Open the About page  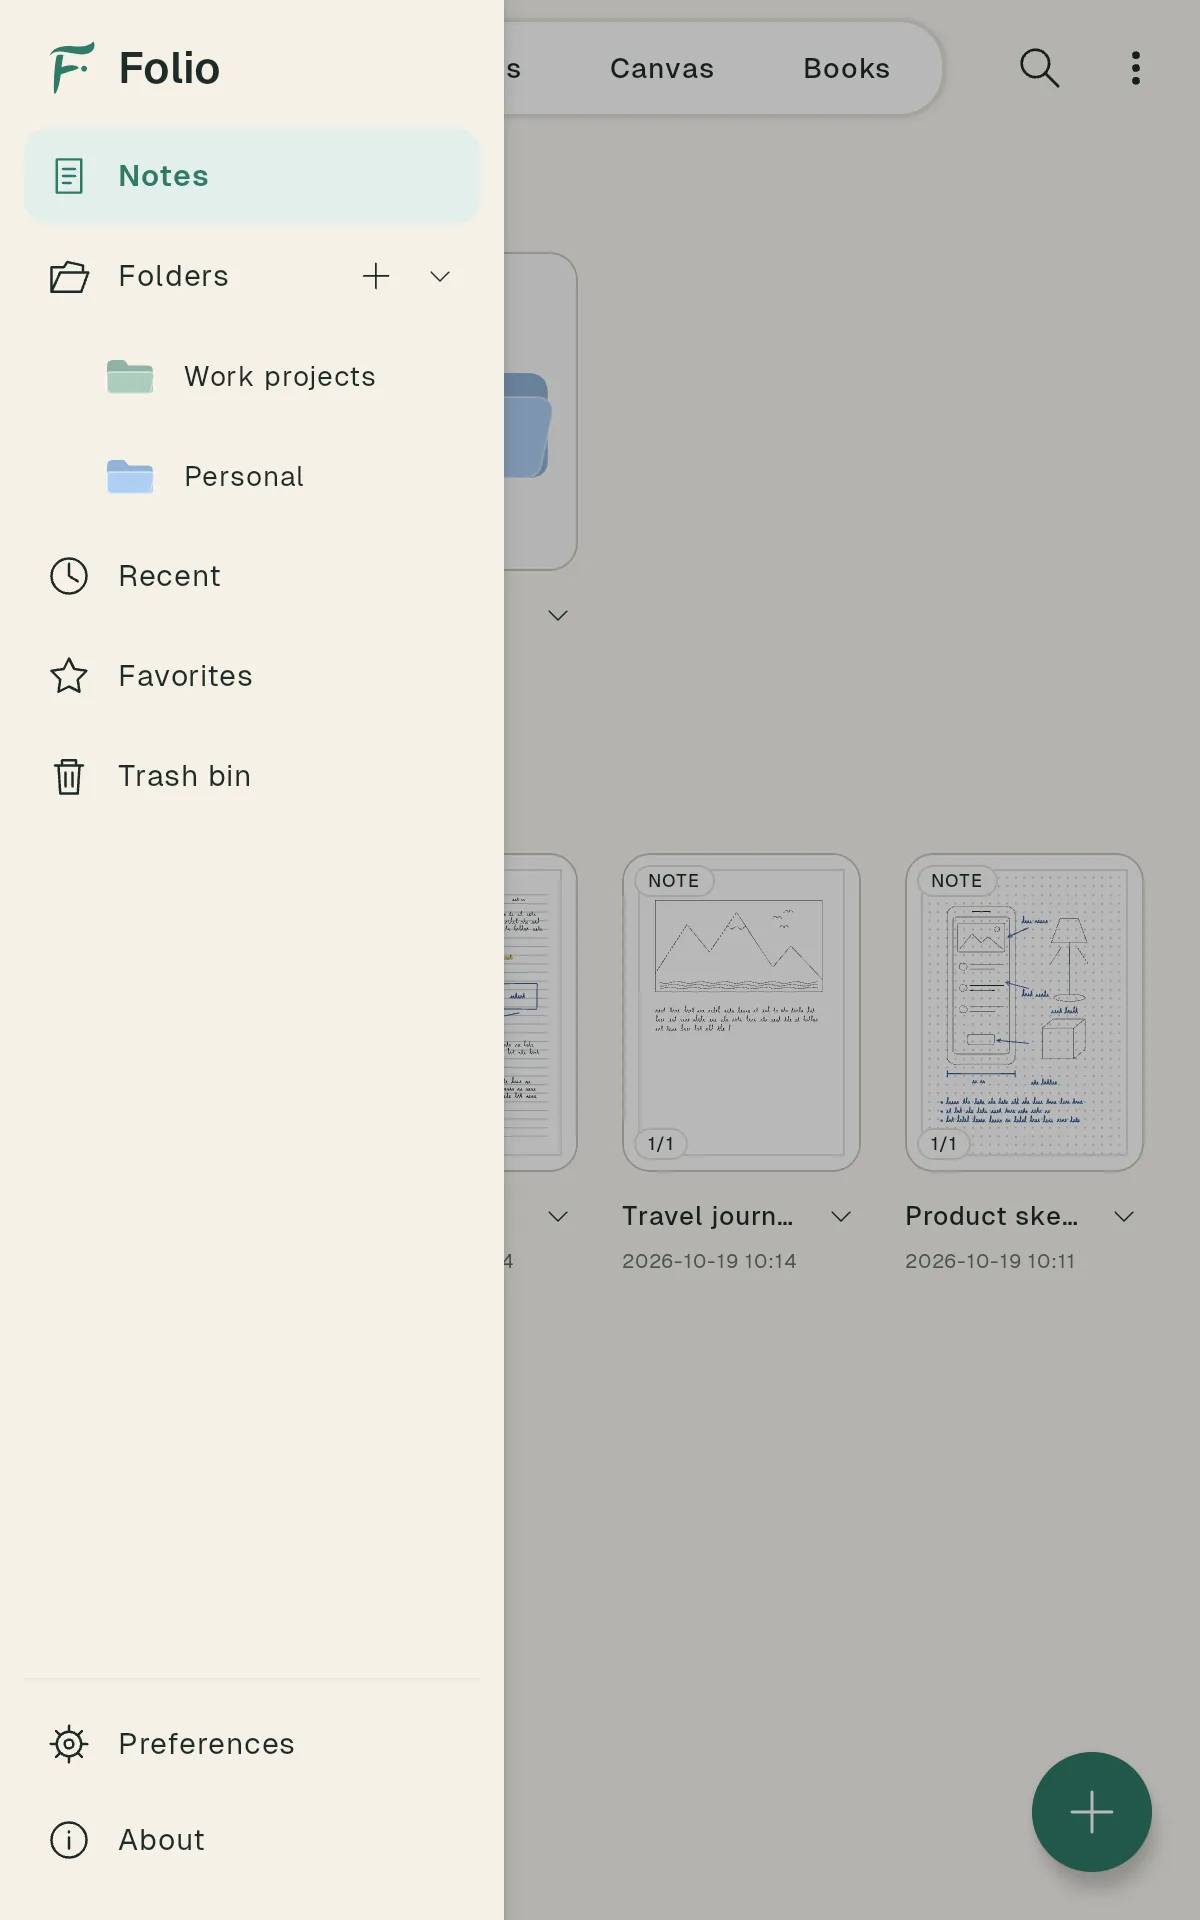(252, 1840)
